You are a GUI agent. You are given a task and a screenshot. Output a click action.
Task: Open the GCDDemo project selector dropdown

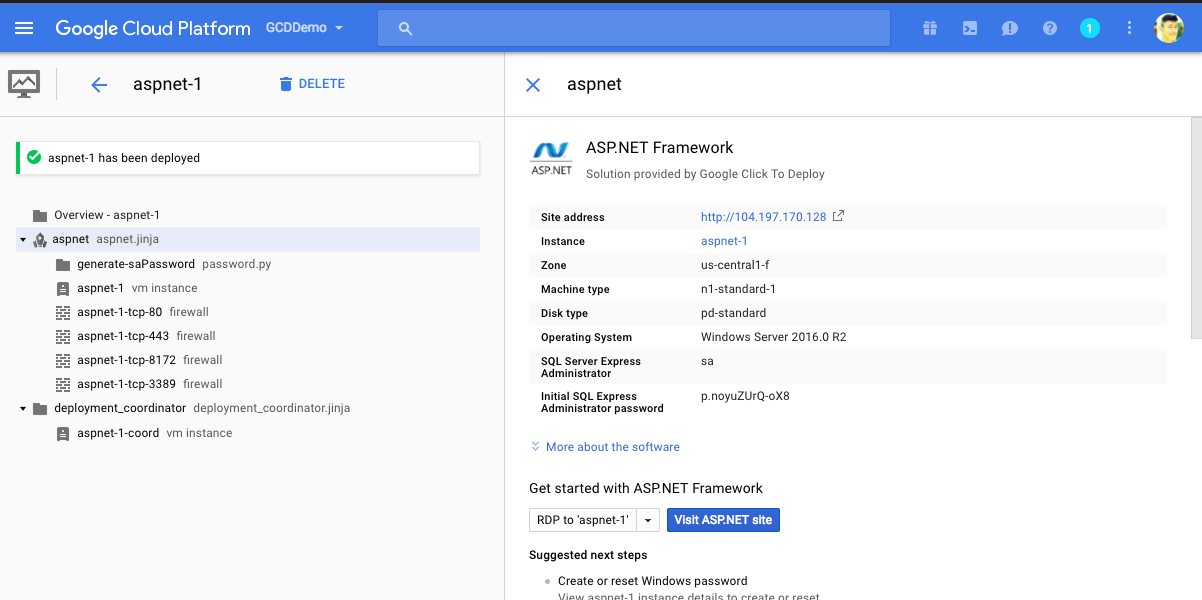pyautogui.click(x=304, y=28)
